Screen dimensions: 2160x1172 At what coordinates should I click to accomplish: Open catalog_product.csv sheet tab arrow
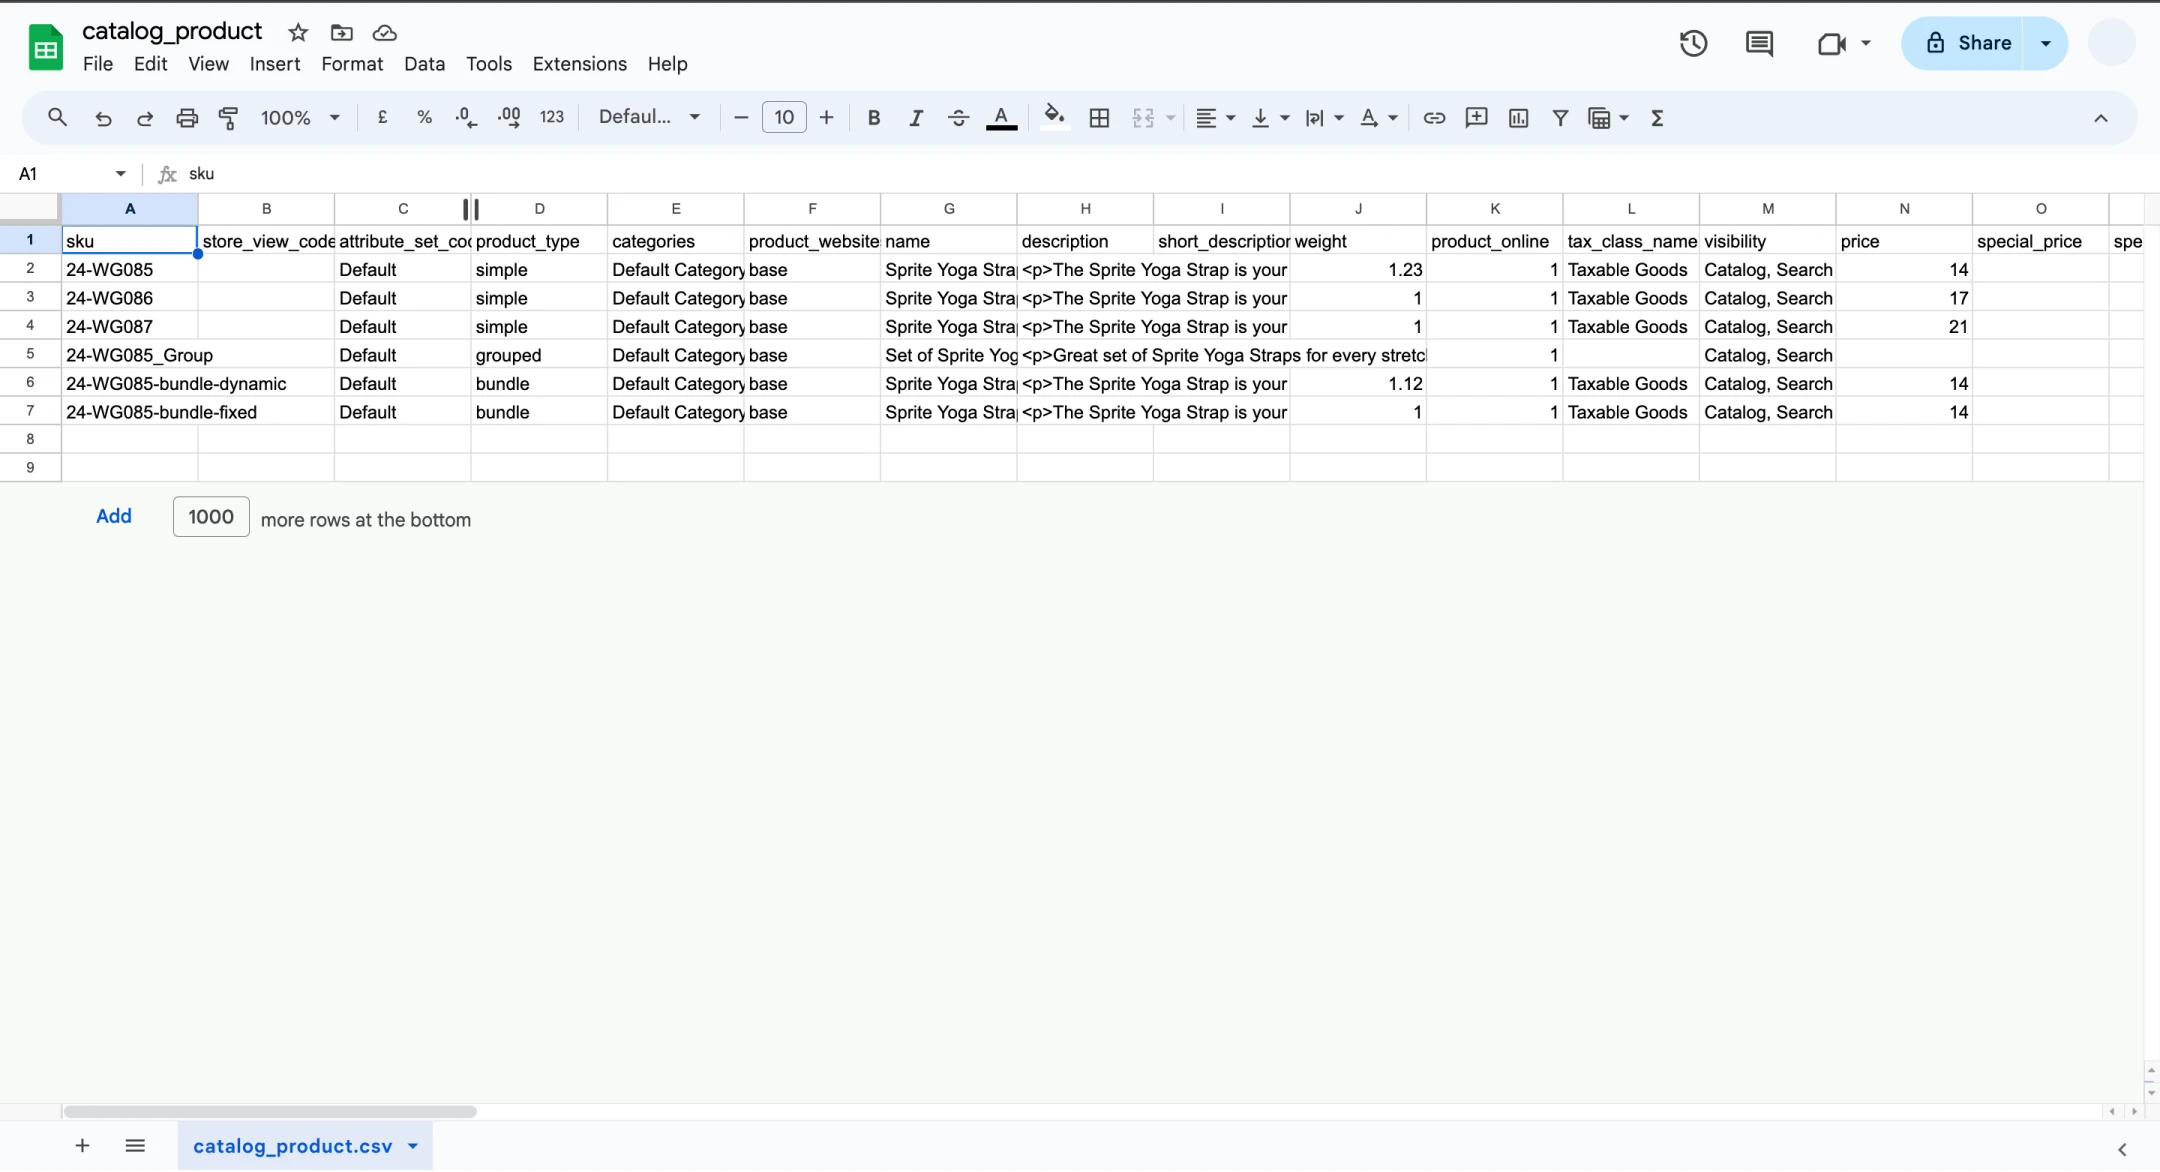pyautogui.click(x=413, y=1146)
